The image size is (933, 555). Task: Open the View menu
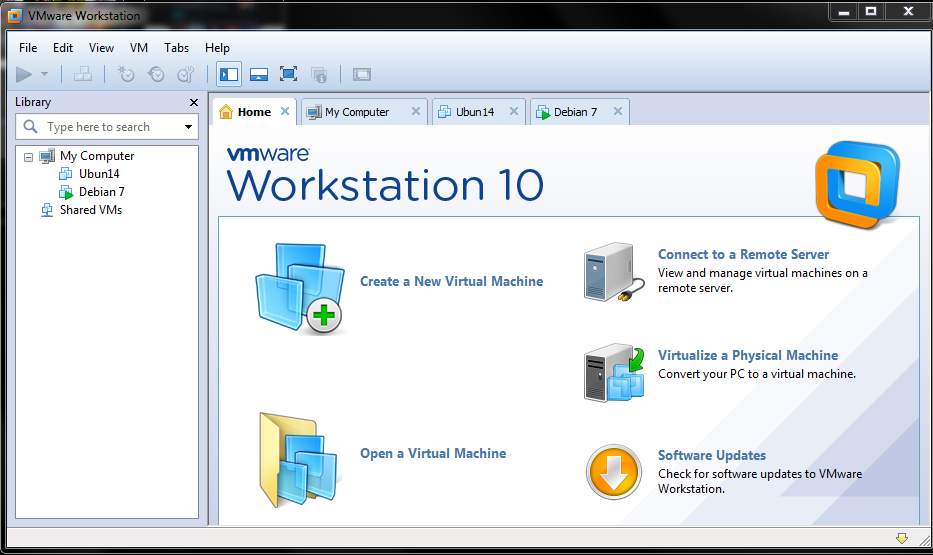pos(101,48)
